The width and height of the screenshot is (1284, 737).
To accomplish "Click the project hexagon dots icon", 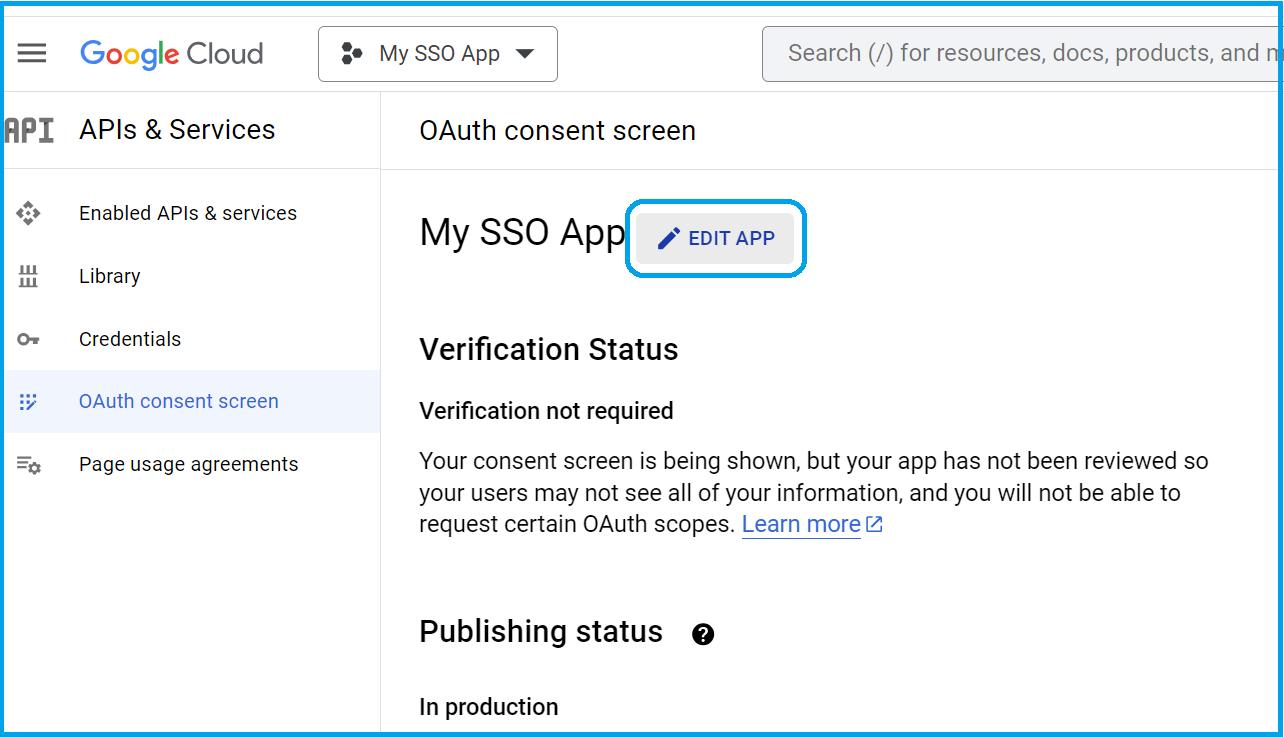I will click(x=351, y=54).
